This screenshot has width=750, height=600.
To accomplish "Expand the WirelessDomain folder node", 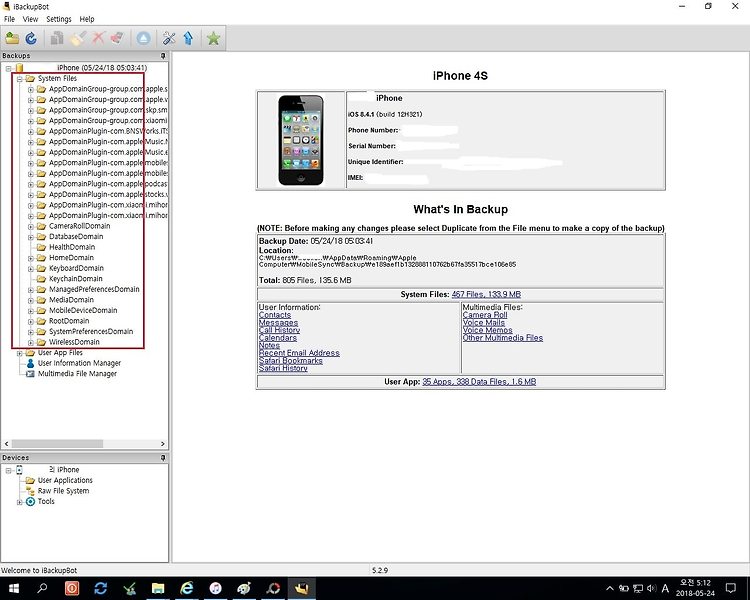I will tap(31, 343).
